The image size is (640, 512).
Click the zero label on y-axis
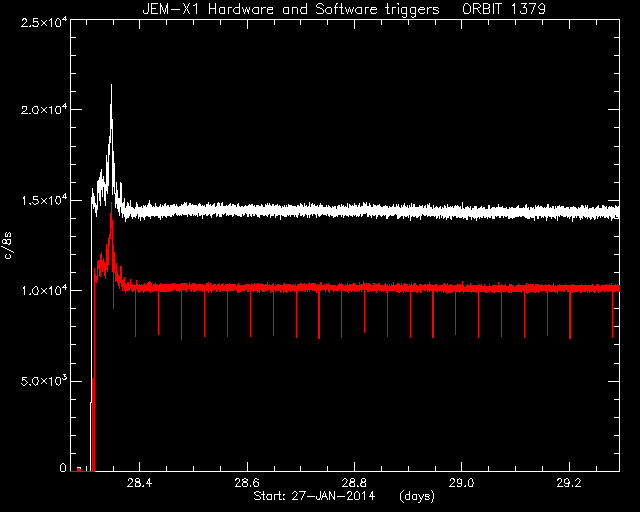(x=63, y=468)
